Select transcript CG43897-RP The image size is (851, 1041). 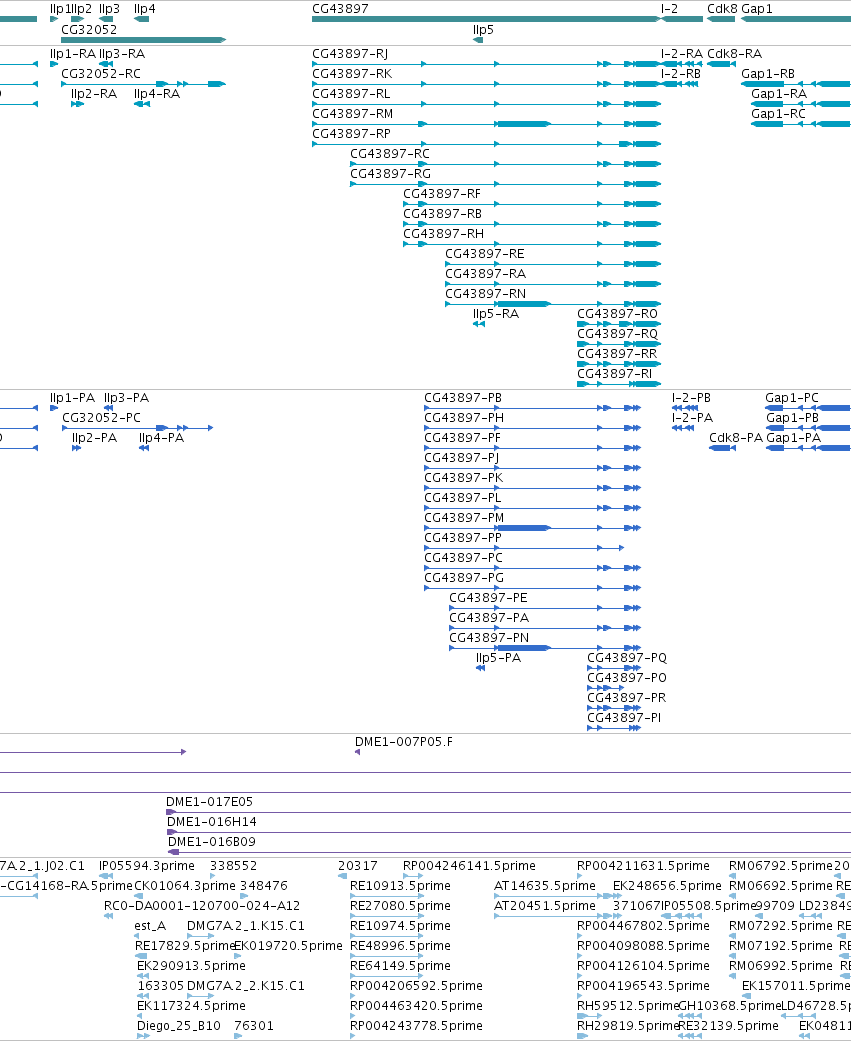pyautogui.click(x=351, y=133)
